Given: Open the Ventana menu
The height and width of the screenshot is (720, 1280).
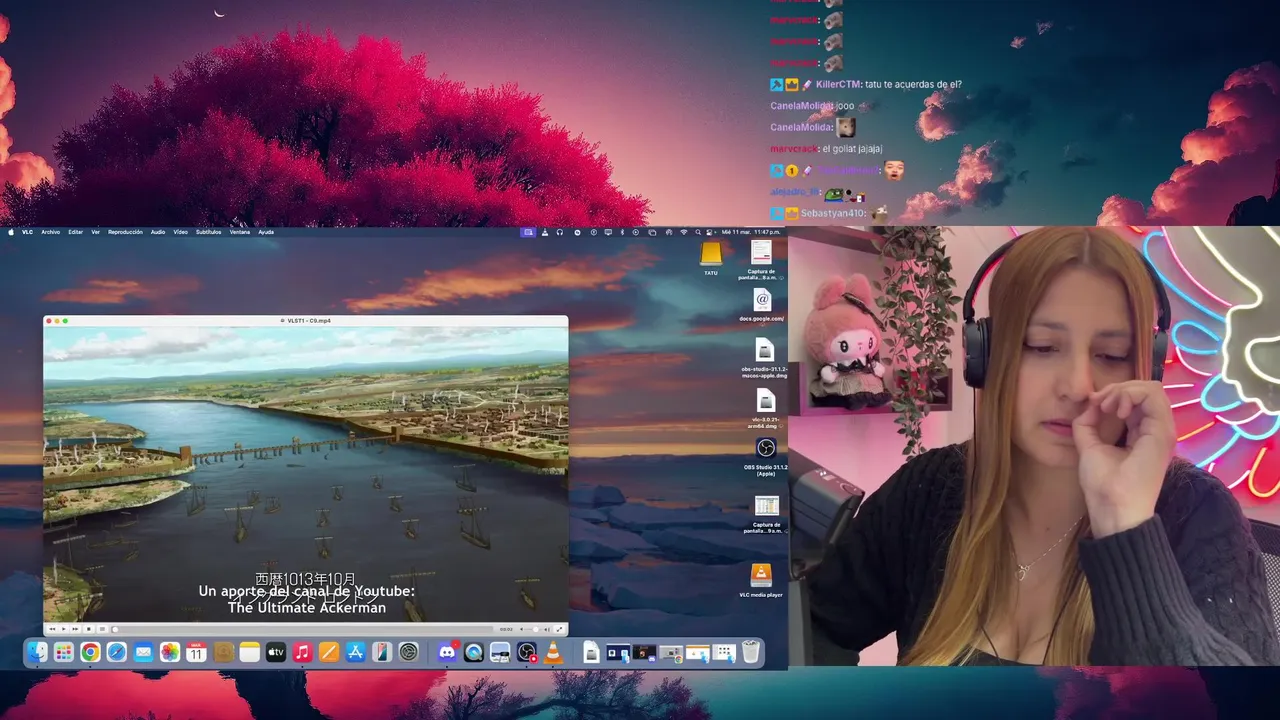Looking at the screenshot, I should (240, 232).
